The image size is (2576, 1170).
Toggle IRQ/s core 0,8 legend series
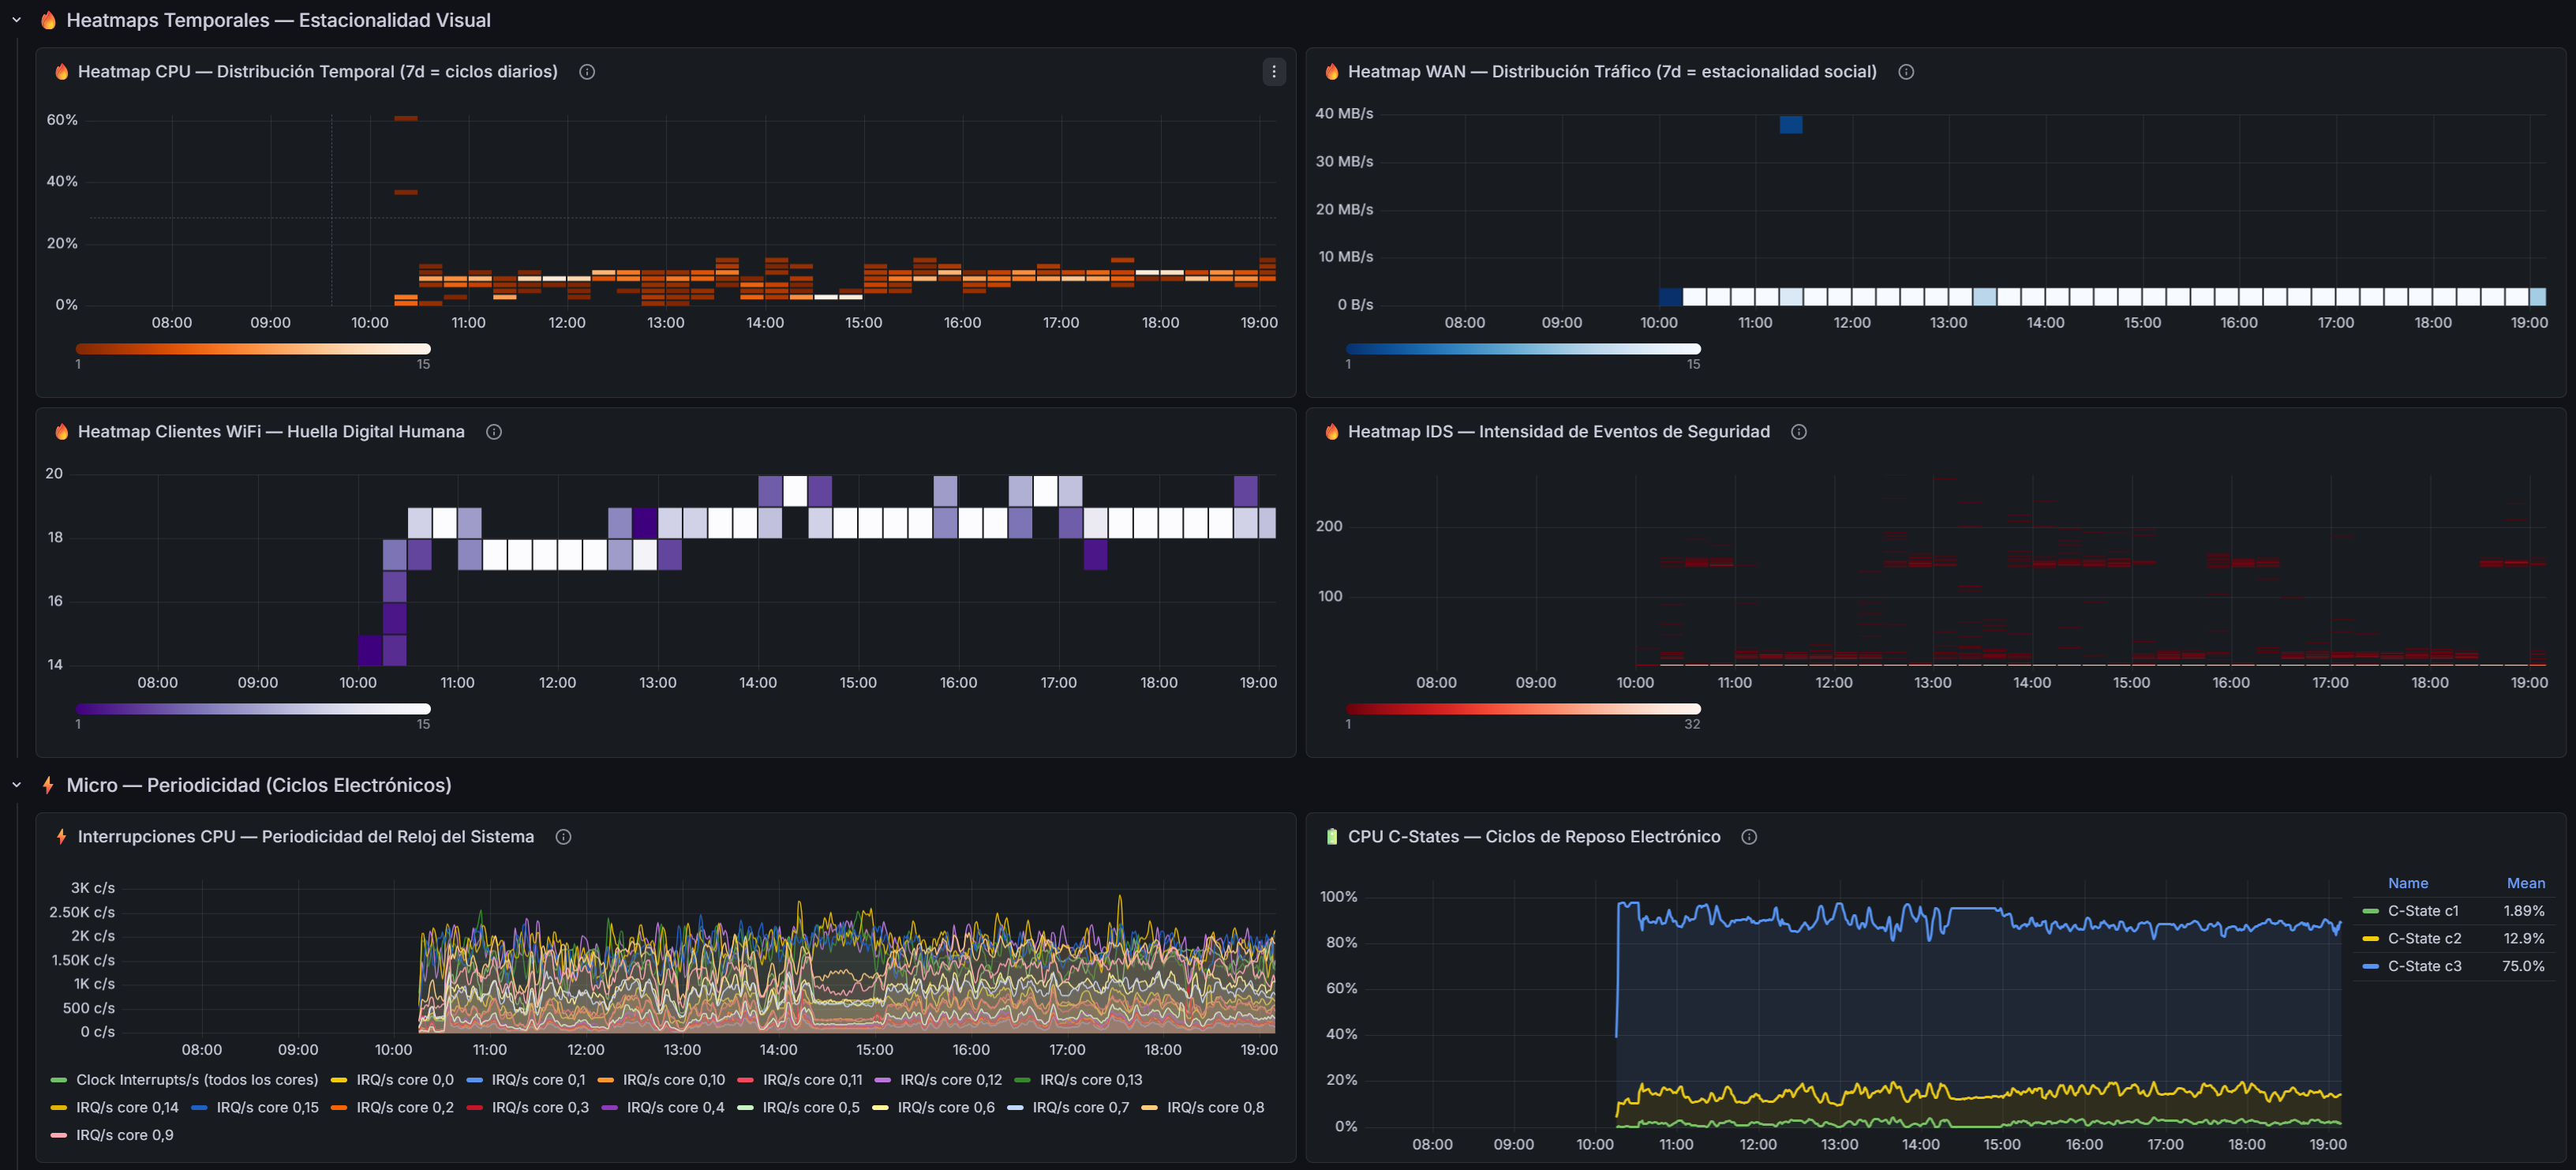1216,1108
